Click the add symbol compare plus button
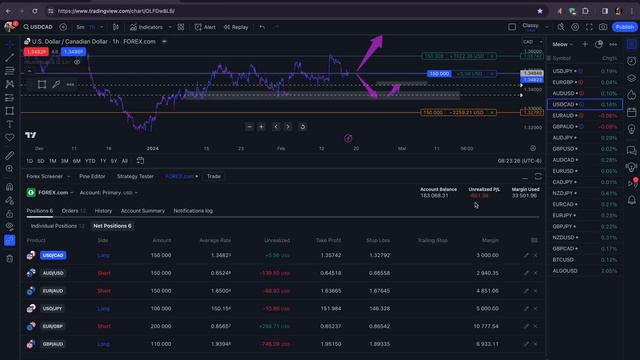 pos(63,27)
